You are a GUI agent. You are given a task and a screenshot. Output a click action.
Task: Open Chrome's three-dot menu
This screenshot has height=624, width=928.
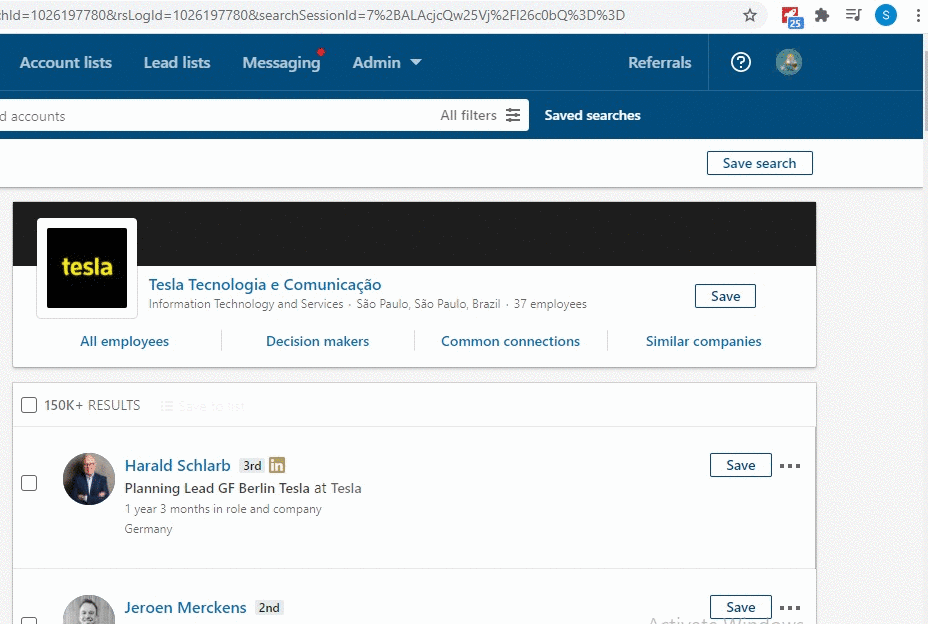coord(918,15)
